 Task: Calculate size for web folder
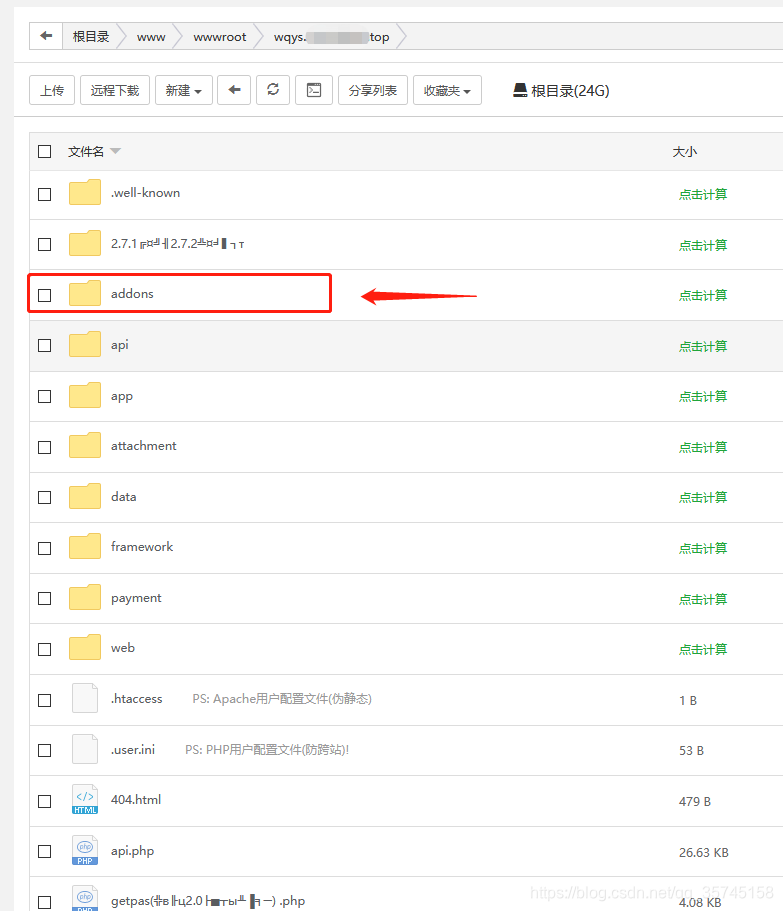click(x=703, y=649)
